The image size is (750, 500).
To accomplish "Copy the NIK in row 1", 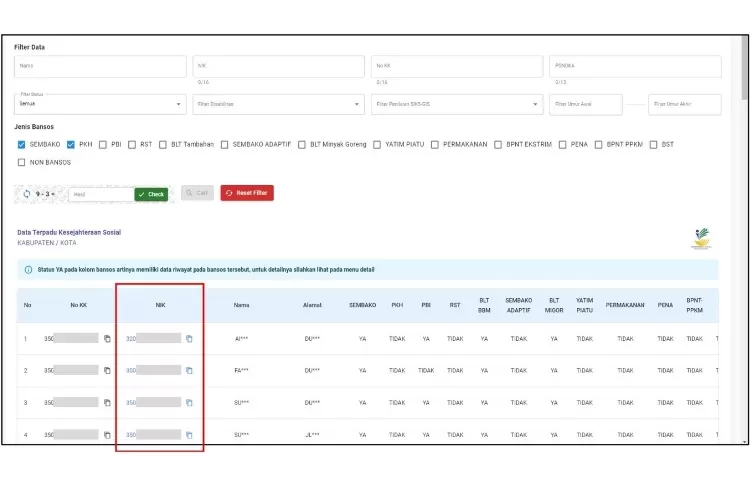I will pos(189,339).
